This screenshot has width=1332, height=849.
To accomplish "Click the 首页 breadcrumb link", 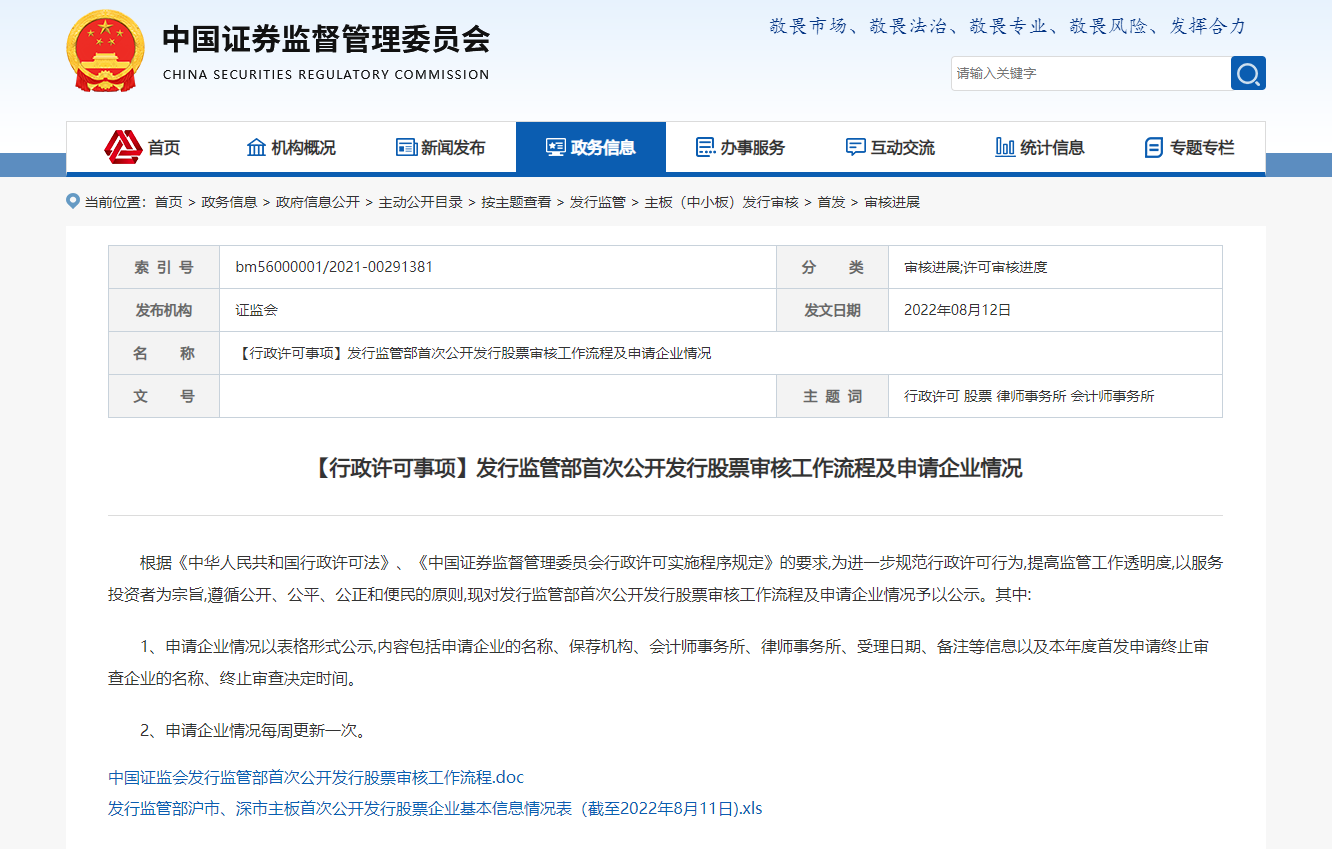I will click(x=168, y=202).
